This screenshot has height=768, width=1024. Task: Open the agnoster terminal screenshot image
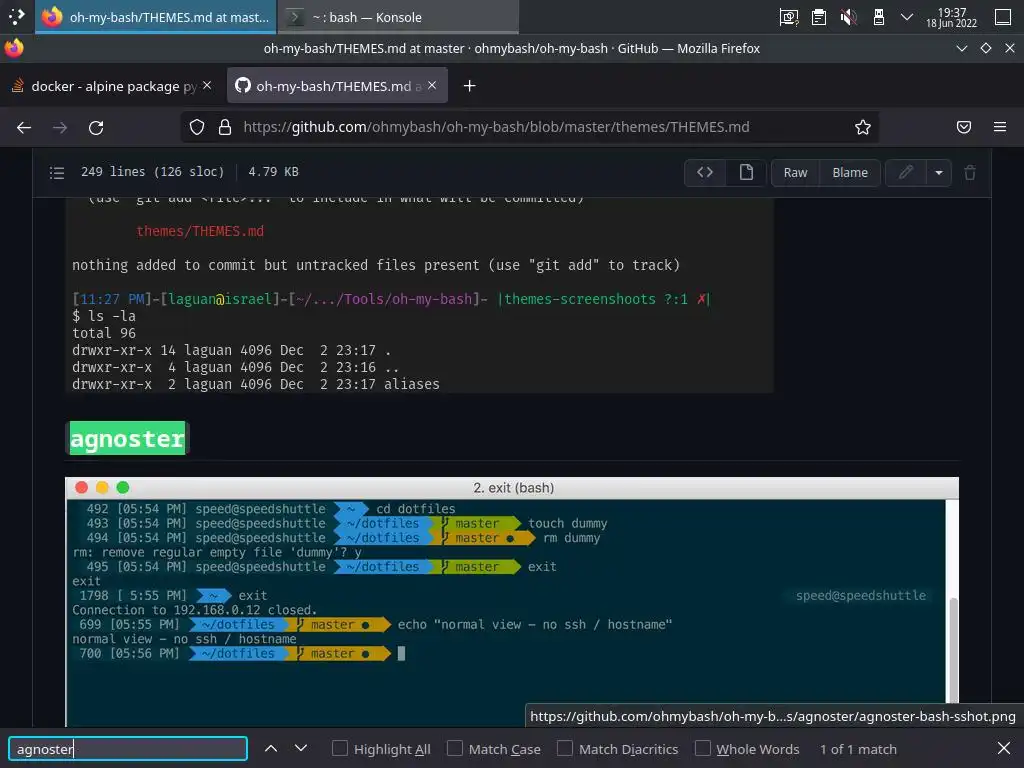point(512,601)
